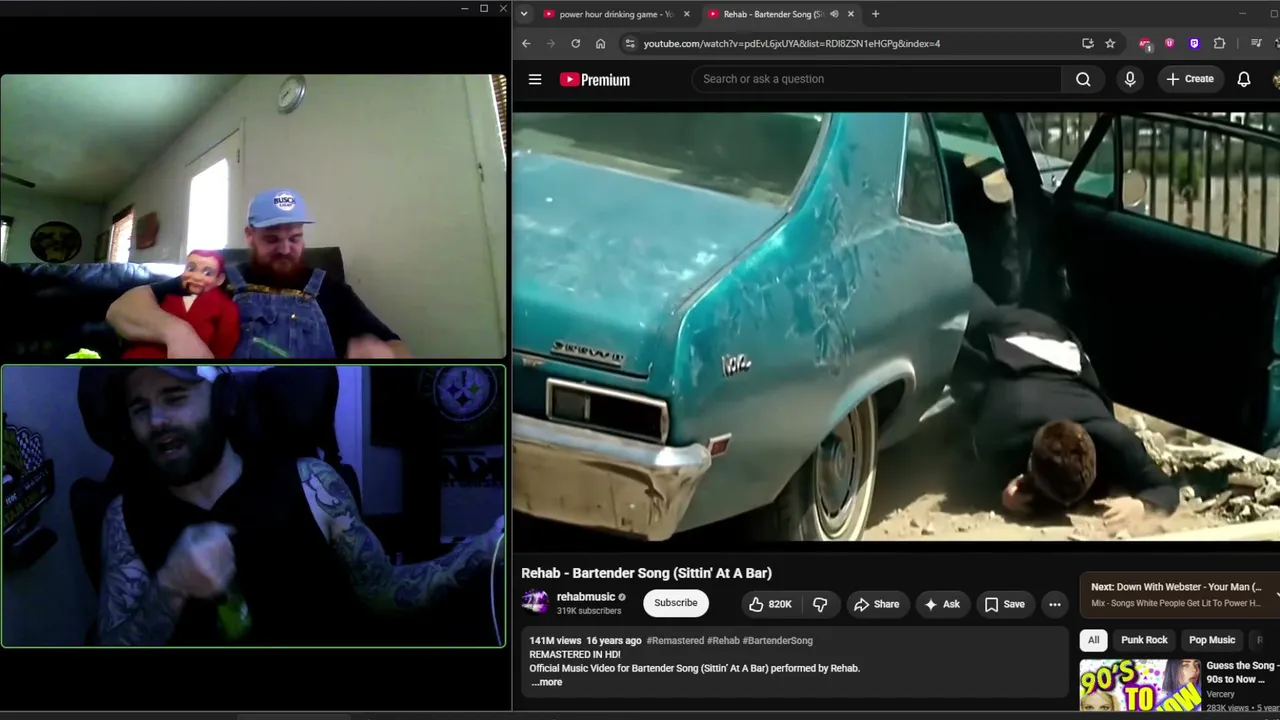Image resolution: width=1280 pixels, height=720 pixels.
Task: Focus the Search or ask a question field
Action: (x=876, y=79)
